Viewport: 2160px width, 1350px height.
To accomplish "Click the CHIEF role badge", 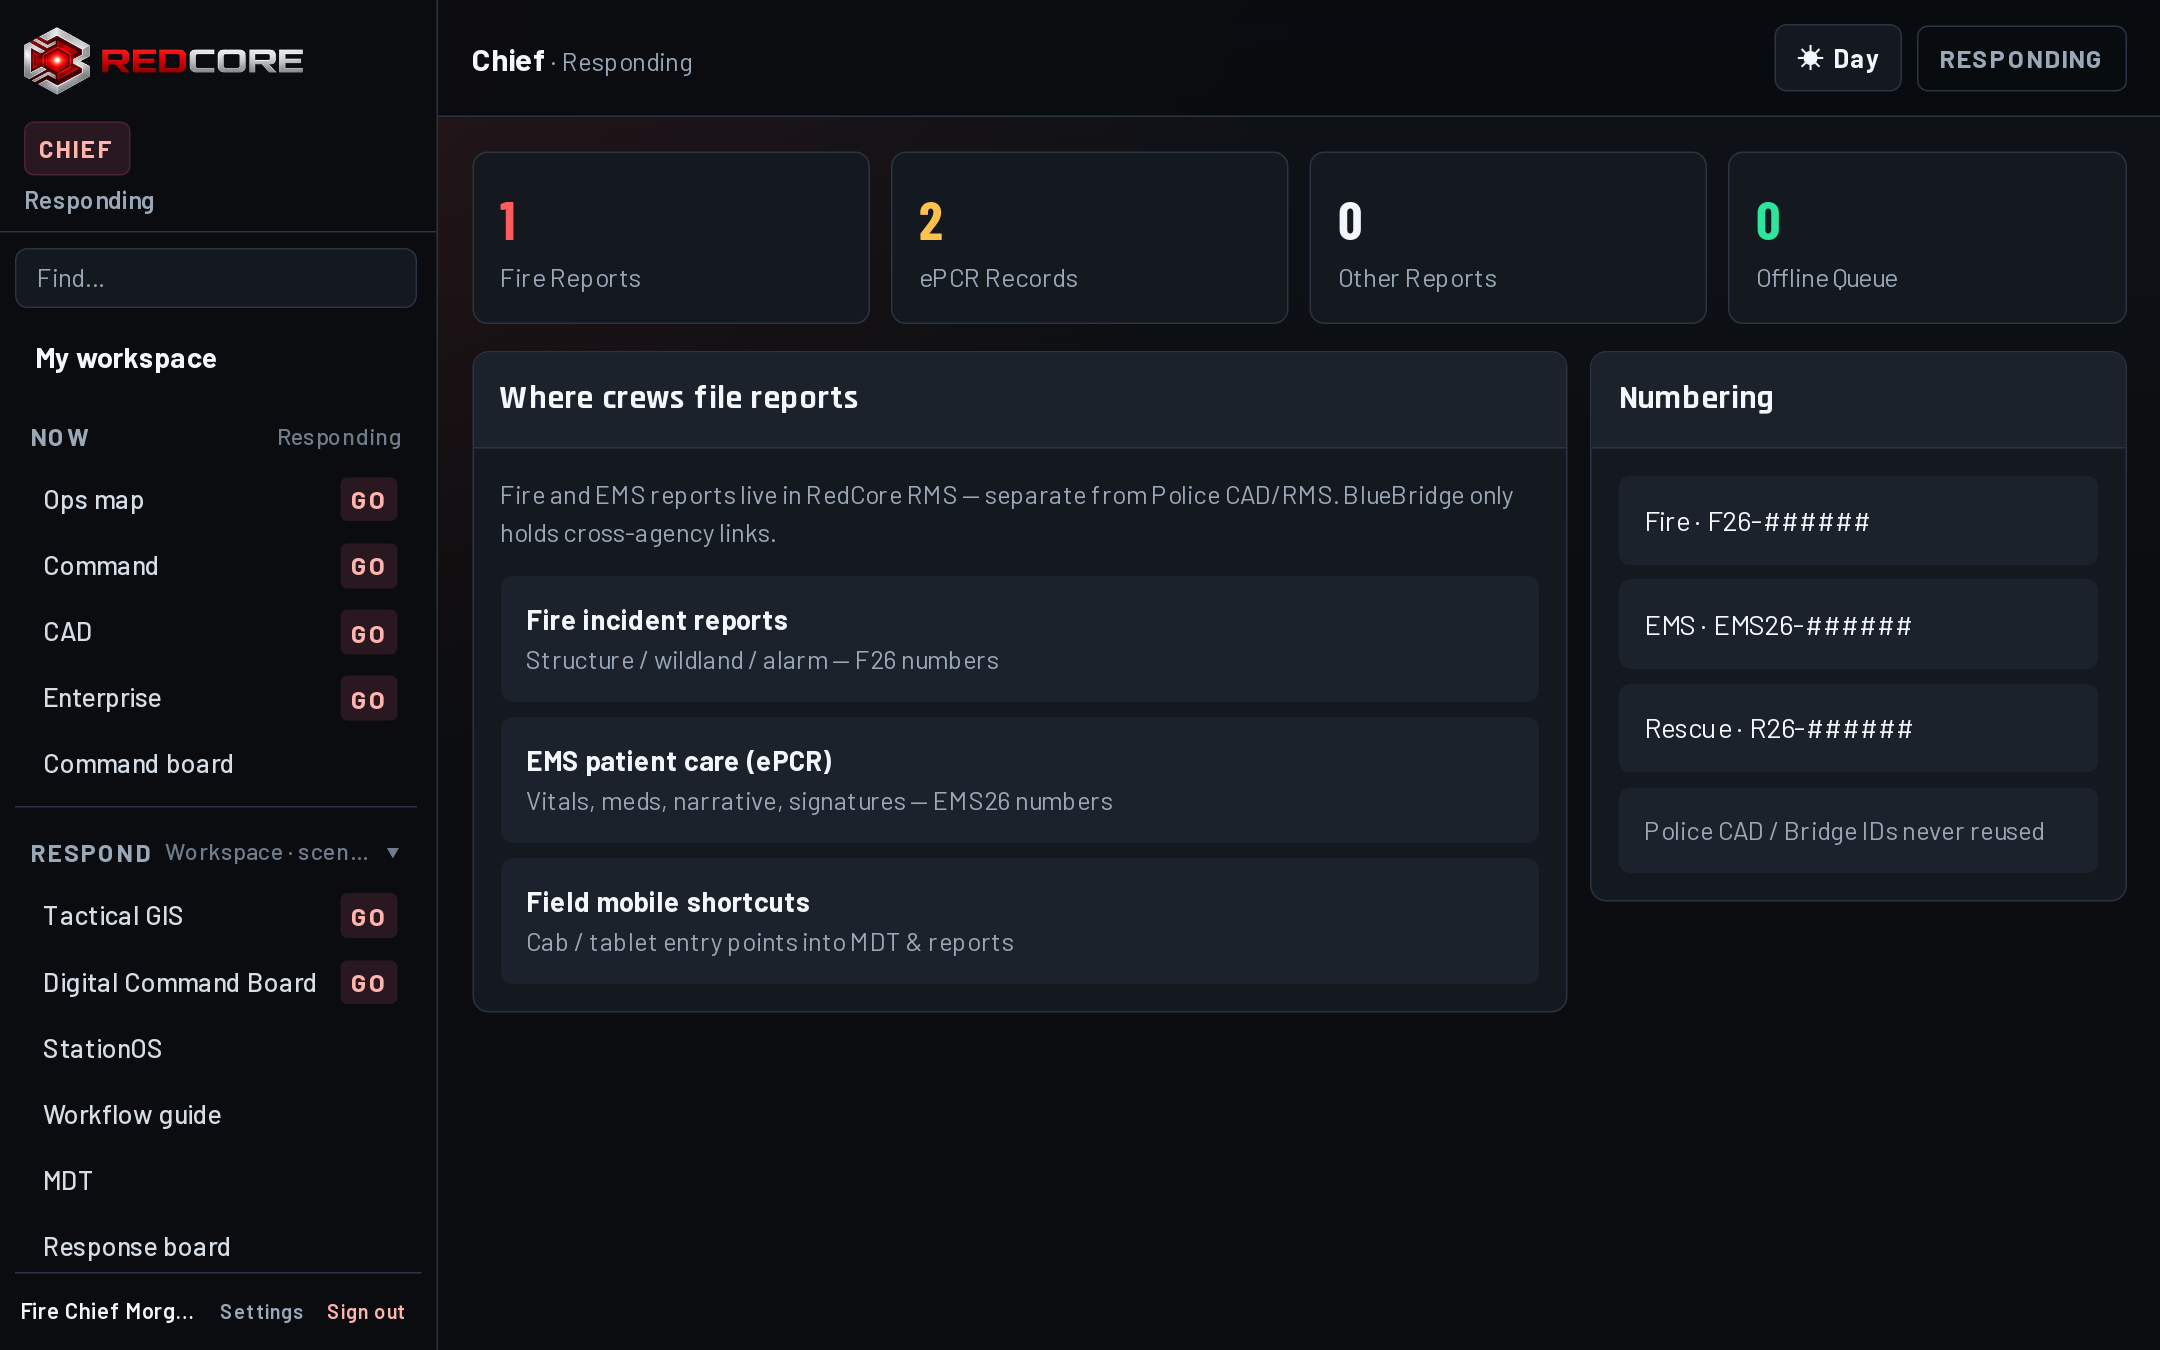I will 76,149.
